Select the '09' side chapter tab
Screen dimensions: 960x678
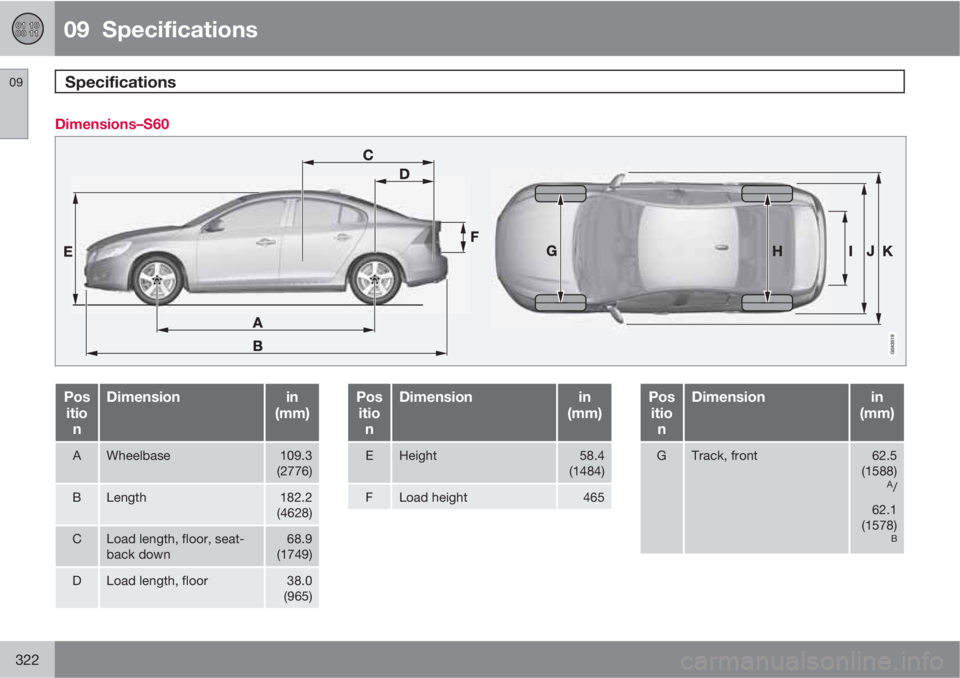point(14,104)
